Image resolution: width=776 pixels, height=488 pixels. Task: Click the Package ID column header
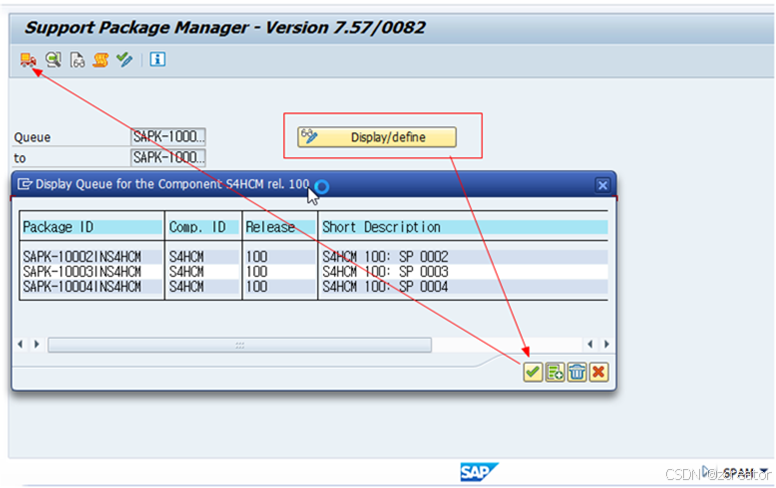pyautogui.click(x=92, y=227)
